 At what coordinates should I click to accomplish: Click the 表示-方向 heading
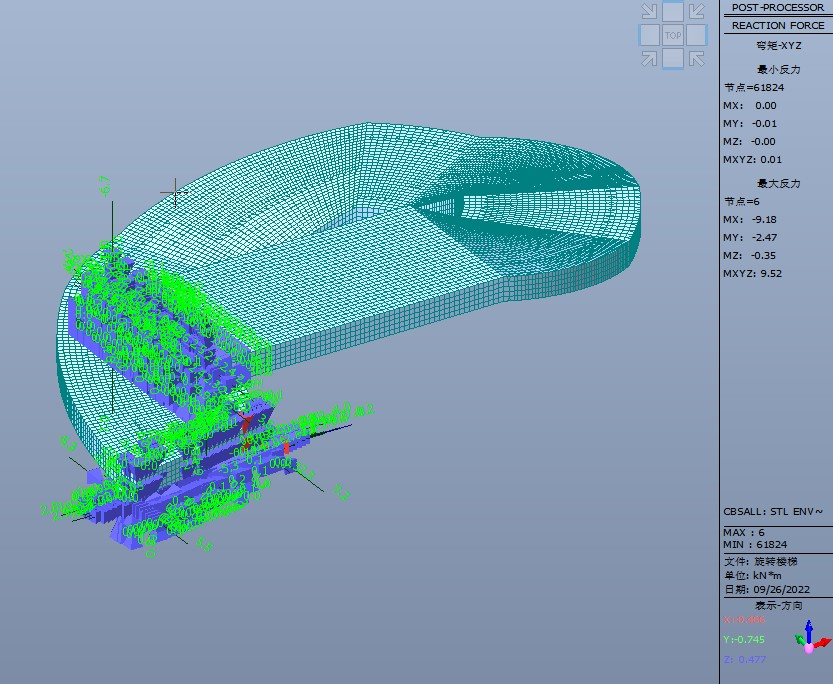tap(778, 605)
